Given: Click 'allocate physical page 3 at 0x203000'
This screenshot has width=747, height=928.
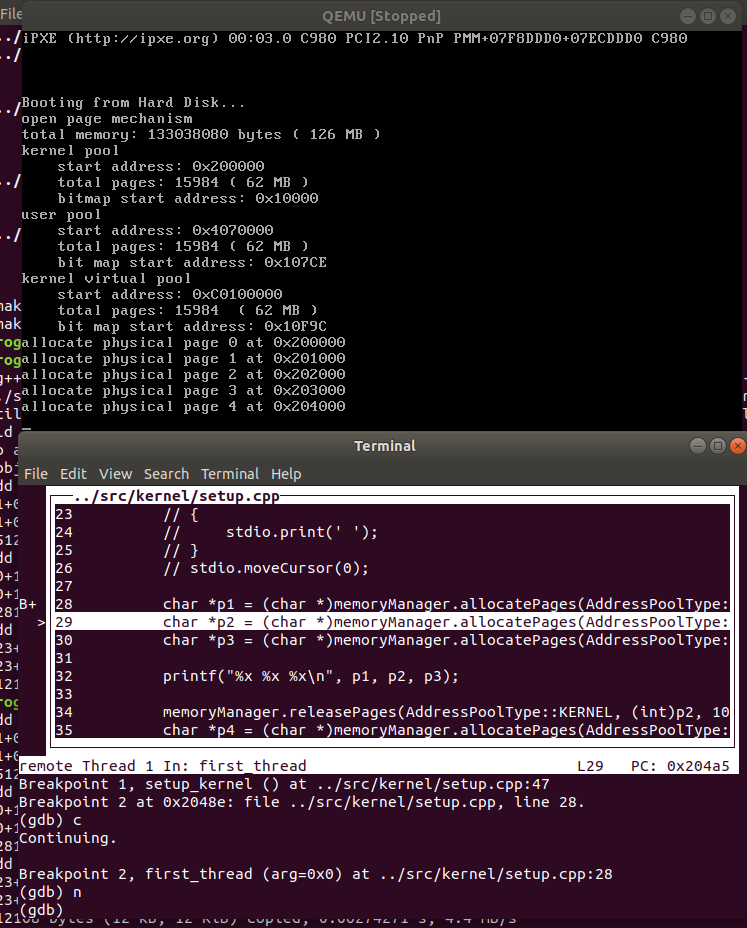Looking at the screenshot, I should pyautogui.click(x=183, y=390).
